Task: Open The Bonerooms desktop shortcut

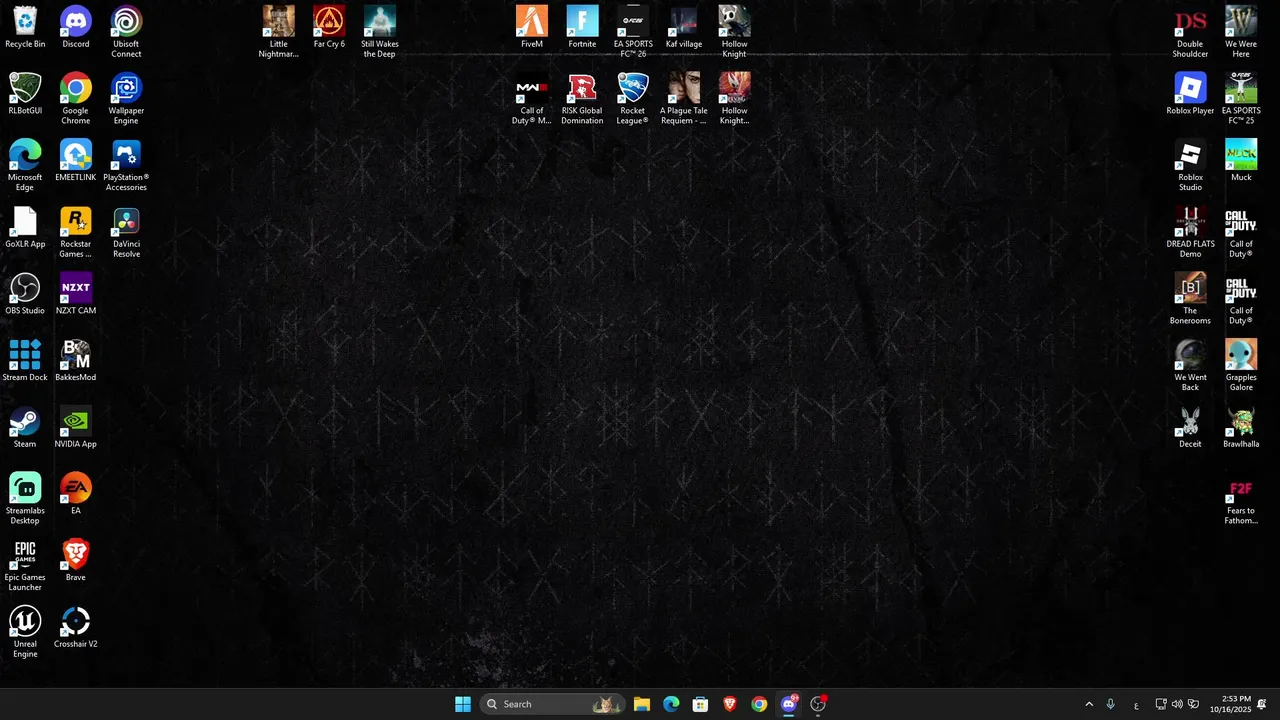Action: (x=1190, y=299)
